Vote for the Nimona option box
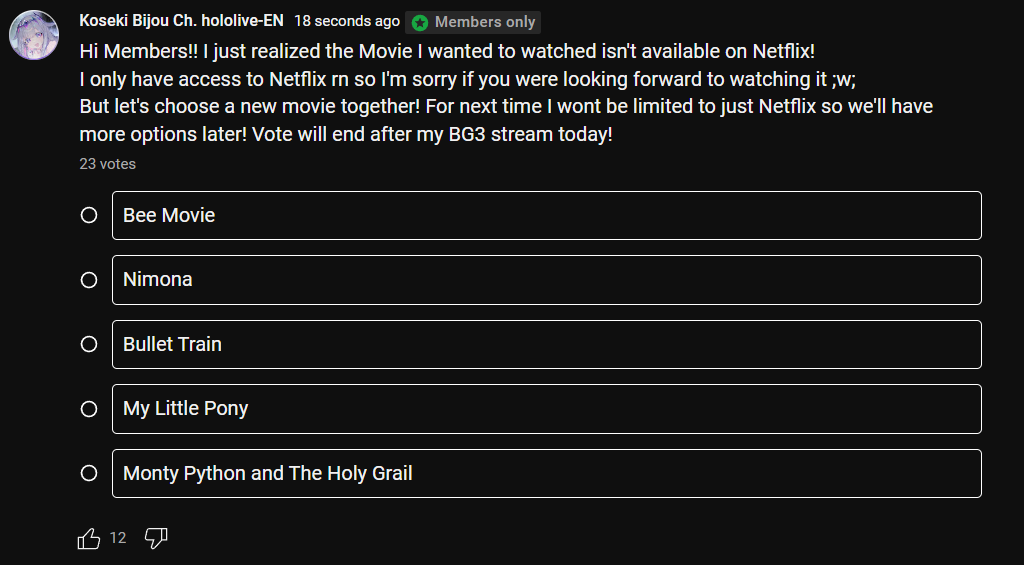Viewport: 1024px width, 565px height. click(x=547, y=280)
